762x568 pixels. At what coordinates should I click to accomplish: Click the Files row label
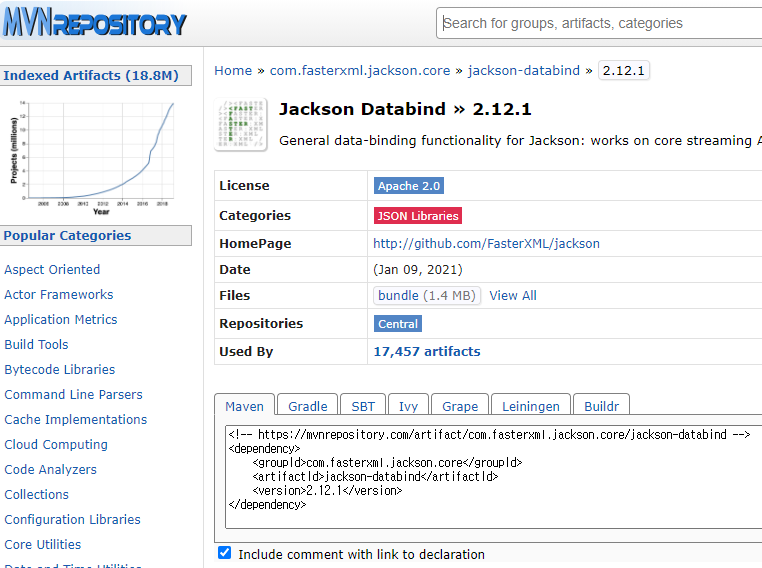tap(234, 295)
